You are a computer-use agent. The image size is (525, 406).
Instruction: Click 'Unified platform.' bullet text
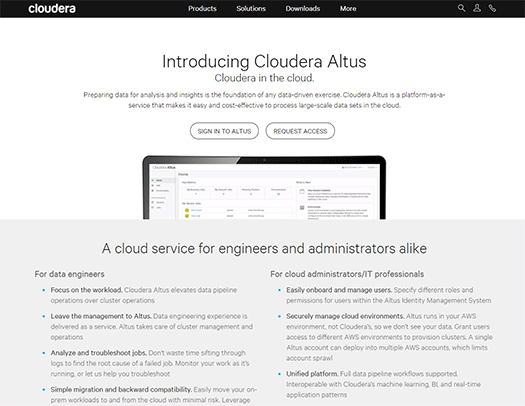click(x=312, y=374)
